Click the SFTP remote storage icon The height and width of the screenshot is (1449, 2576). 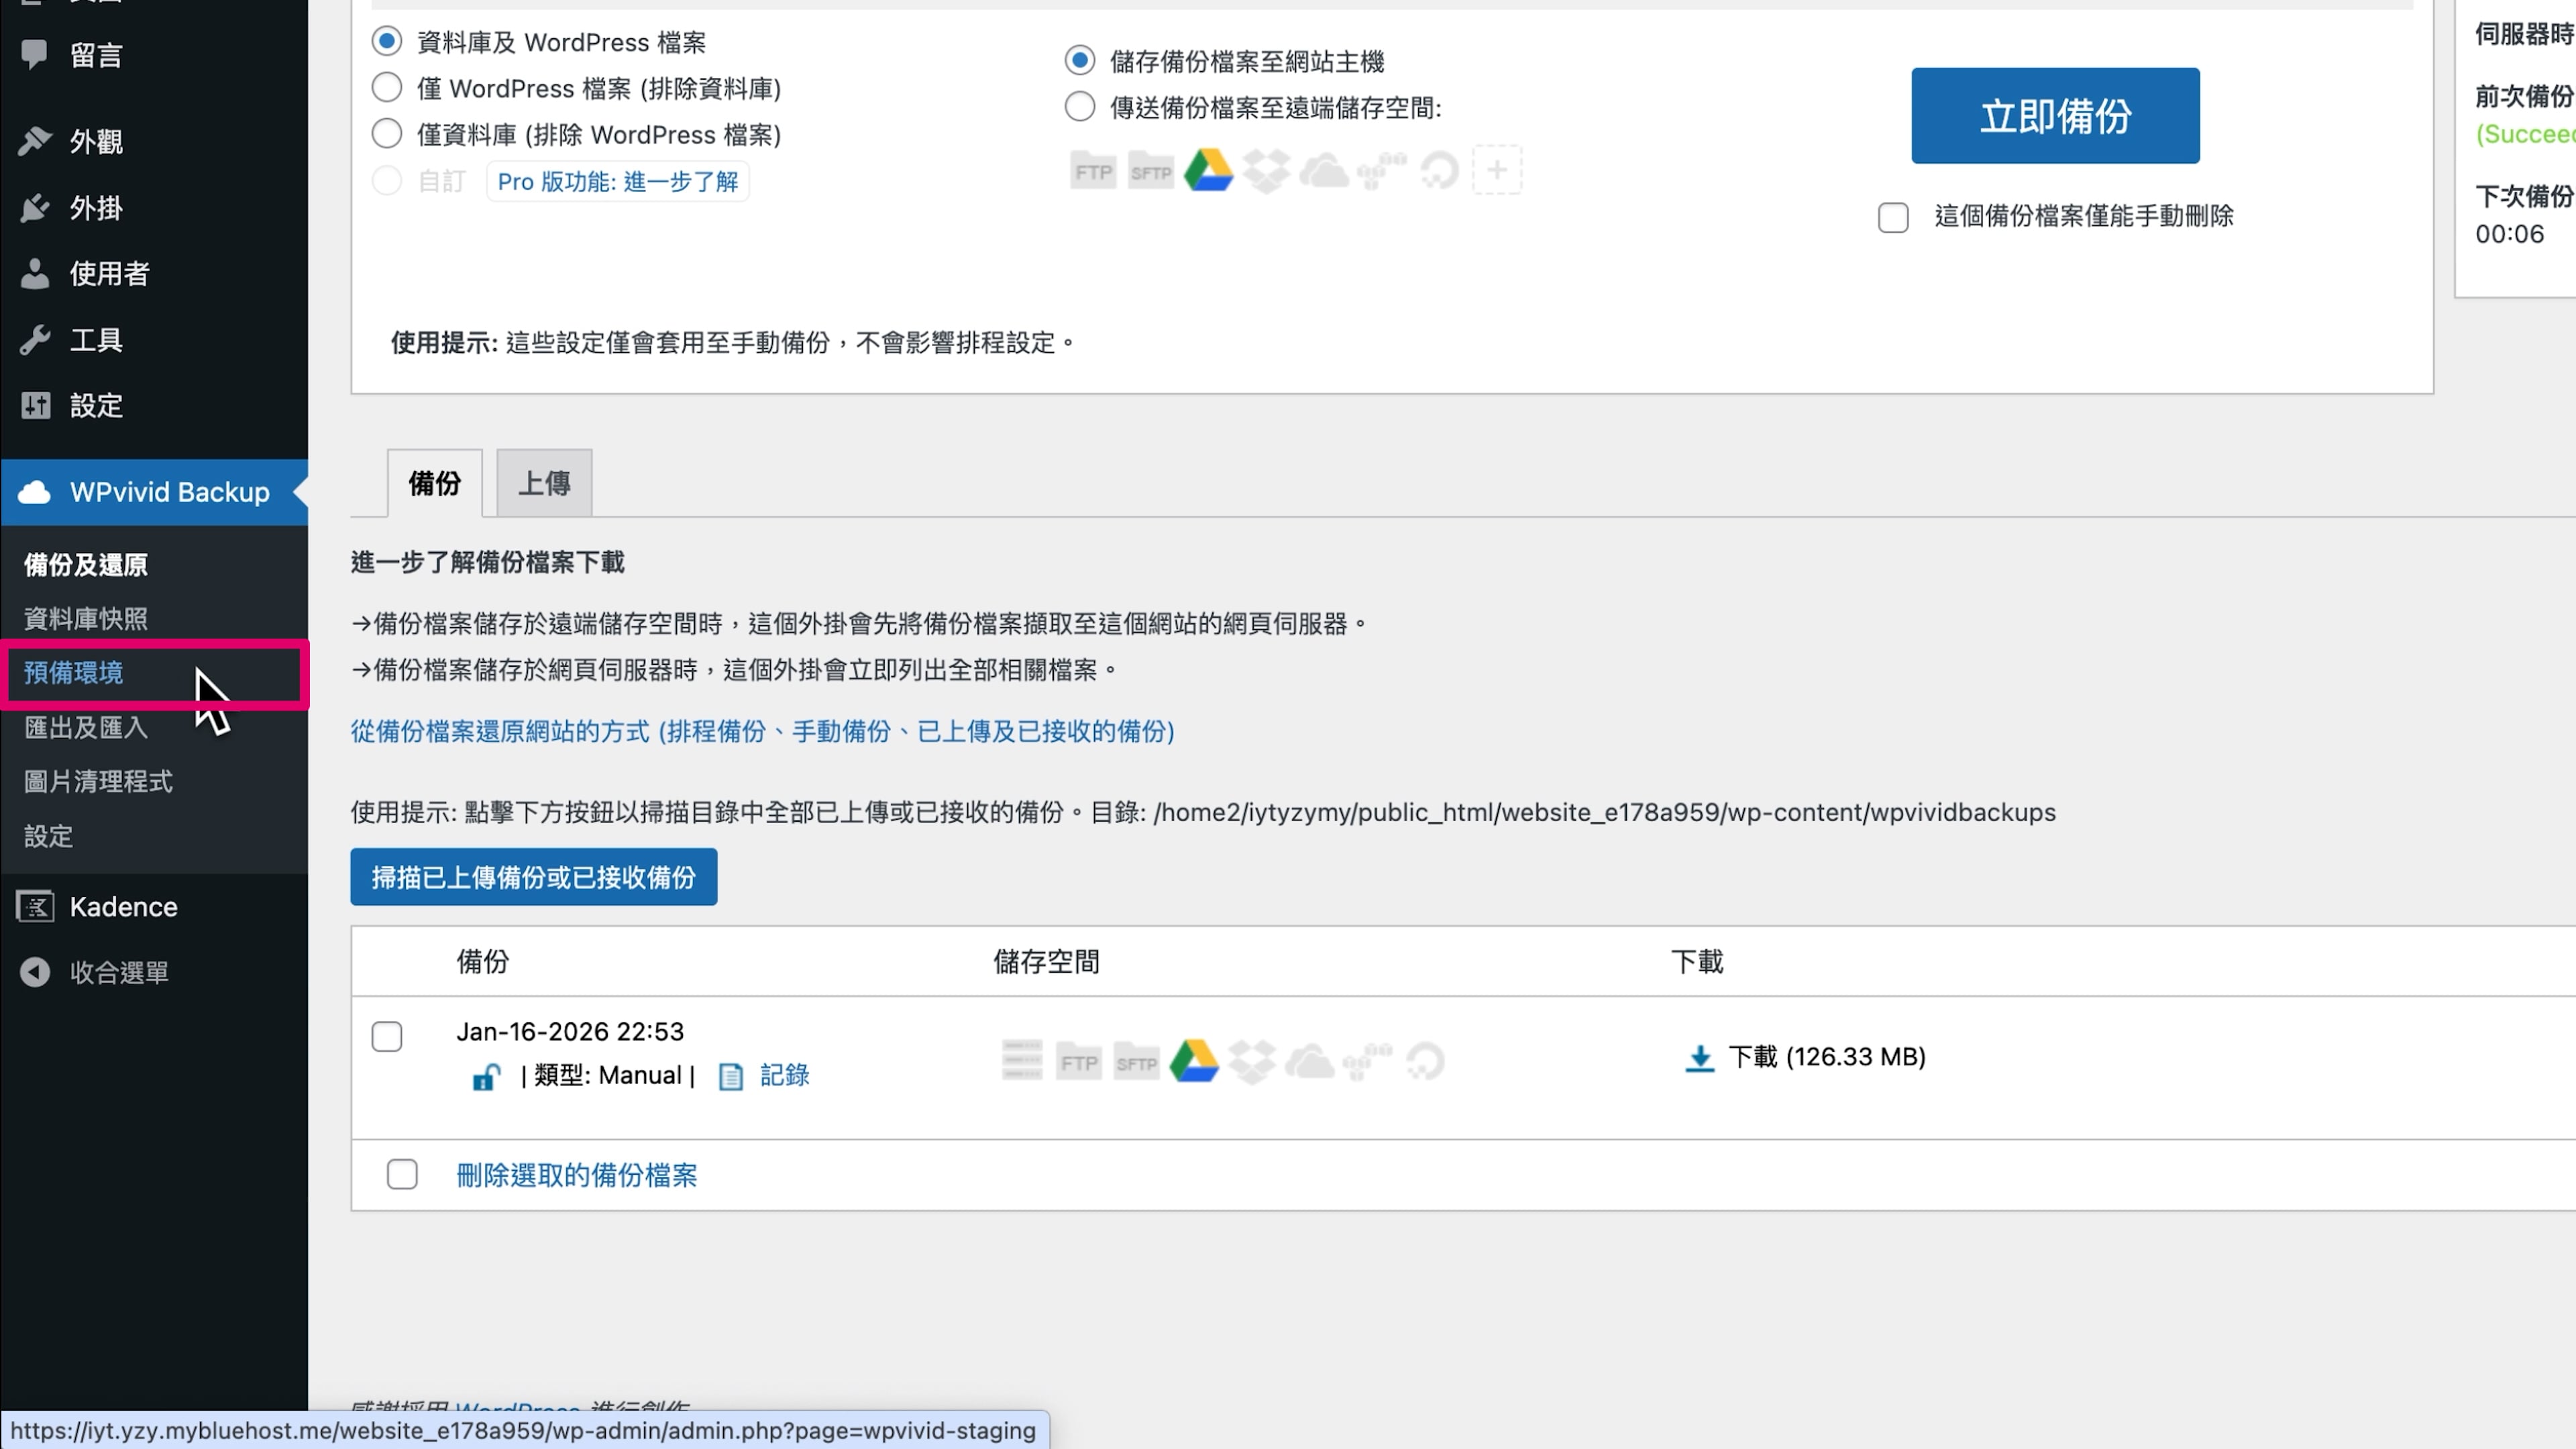coord(1150,171)
